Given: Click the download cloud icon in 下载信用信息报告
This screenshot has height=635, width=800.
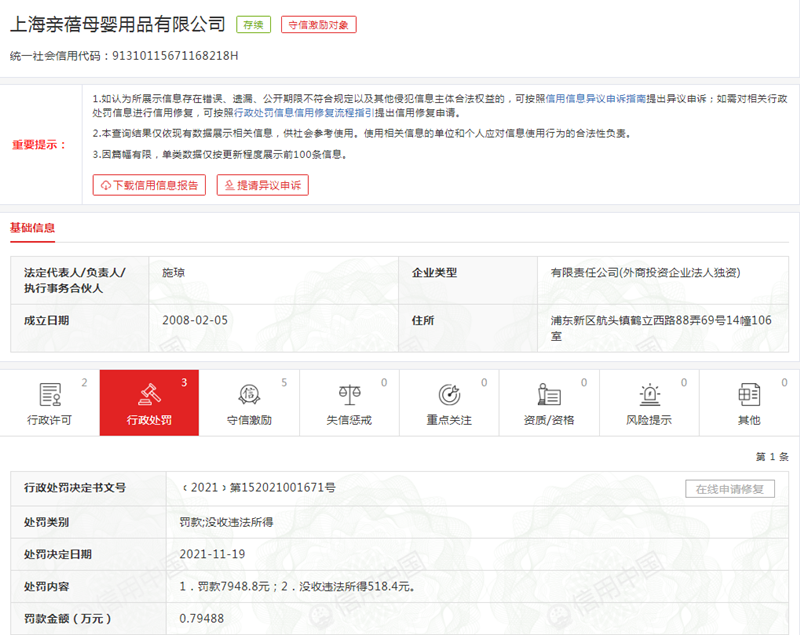Looking at the screenshot, I should (x=106, y=185).
